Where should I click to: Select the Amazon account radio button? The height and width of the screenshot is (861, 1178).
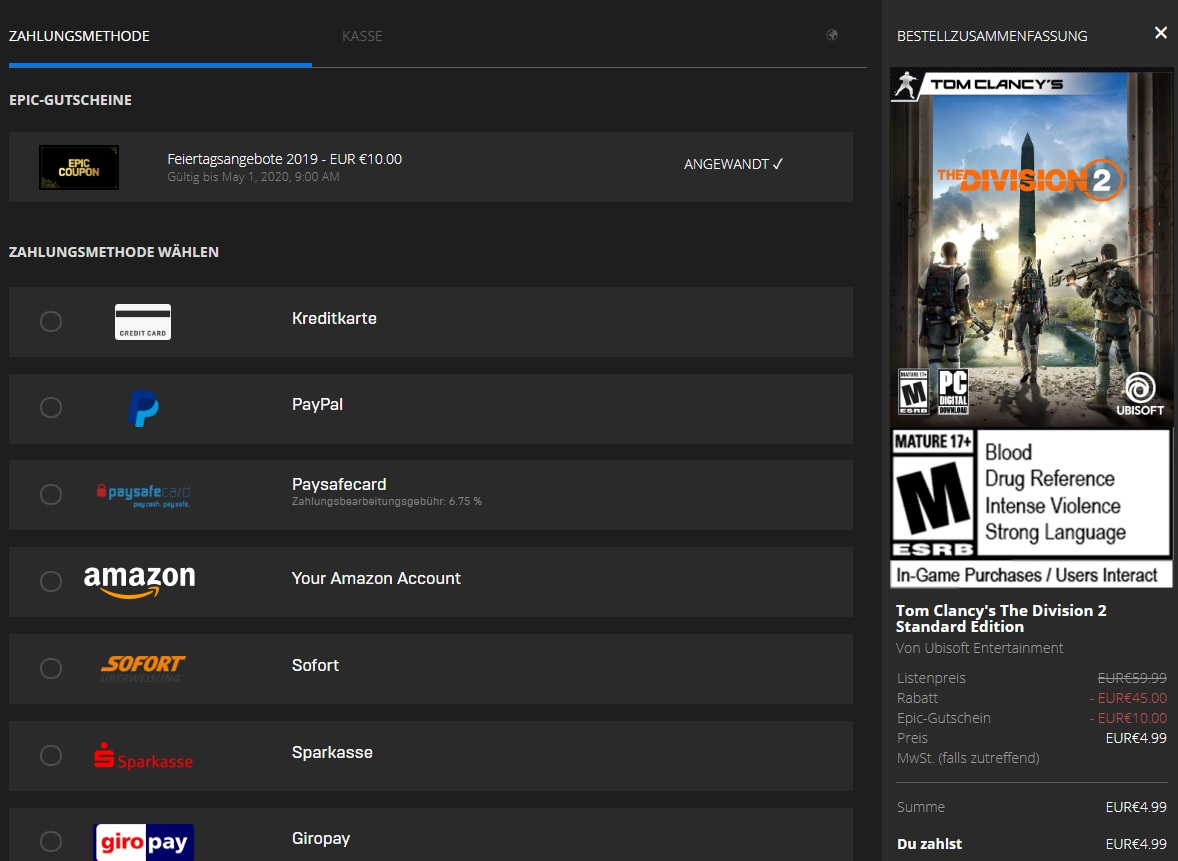[x=51, y=582]
